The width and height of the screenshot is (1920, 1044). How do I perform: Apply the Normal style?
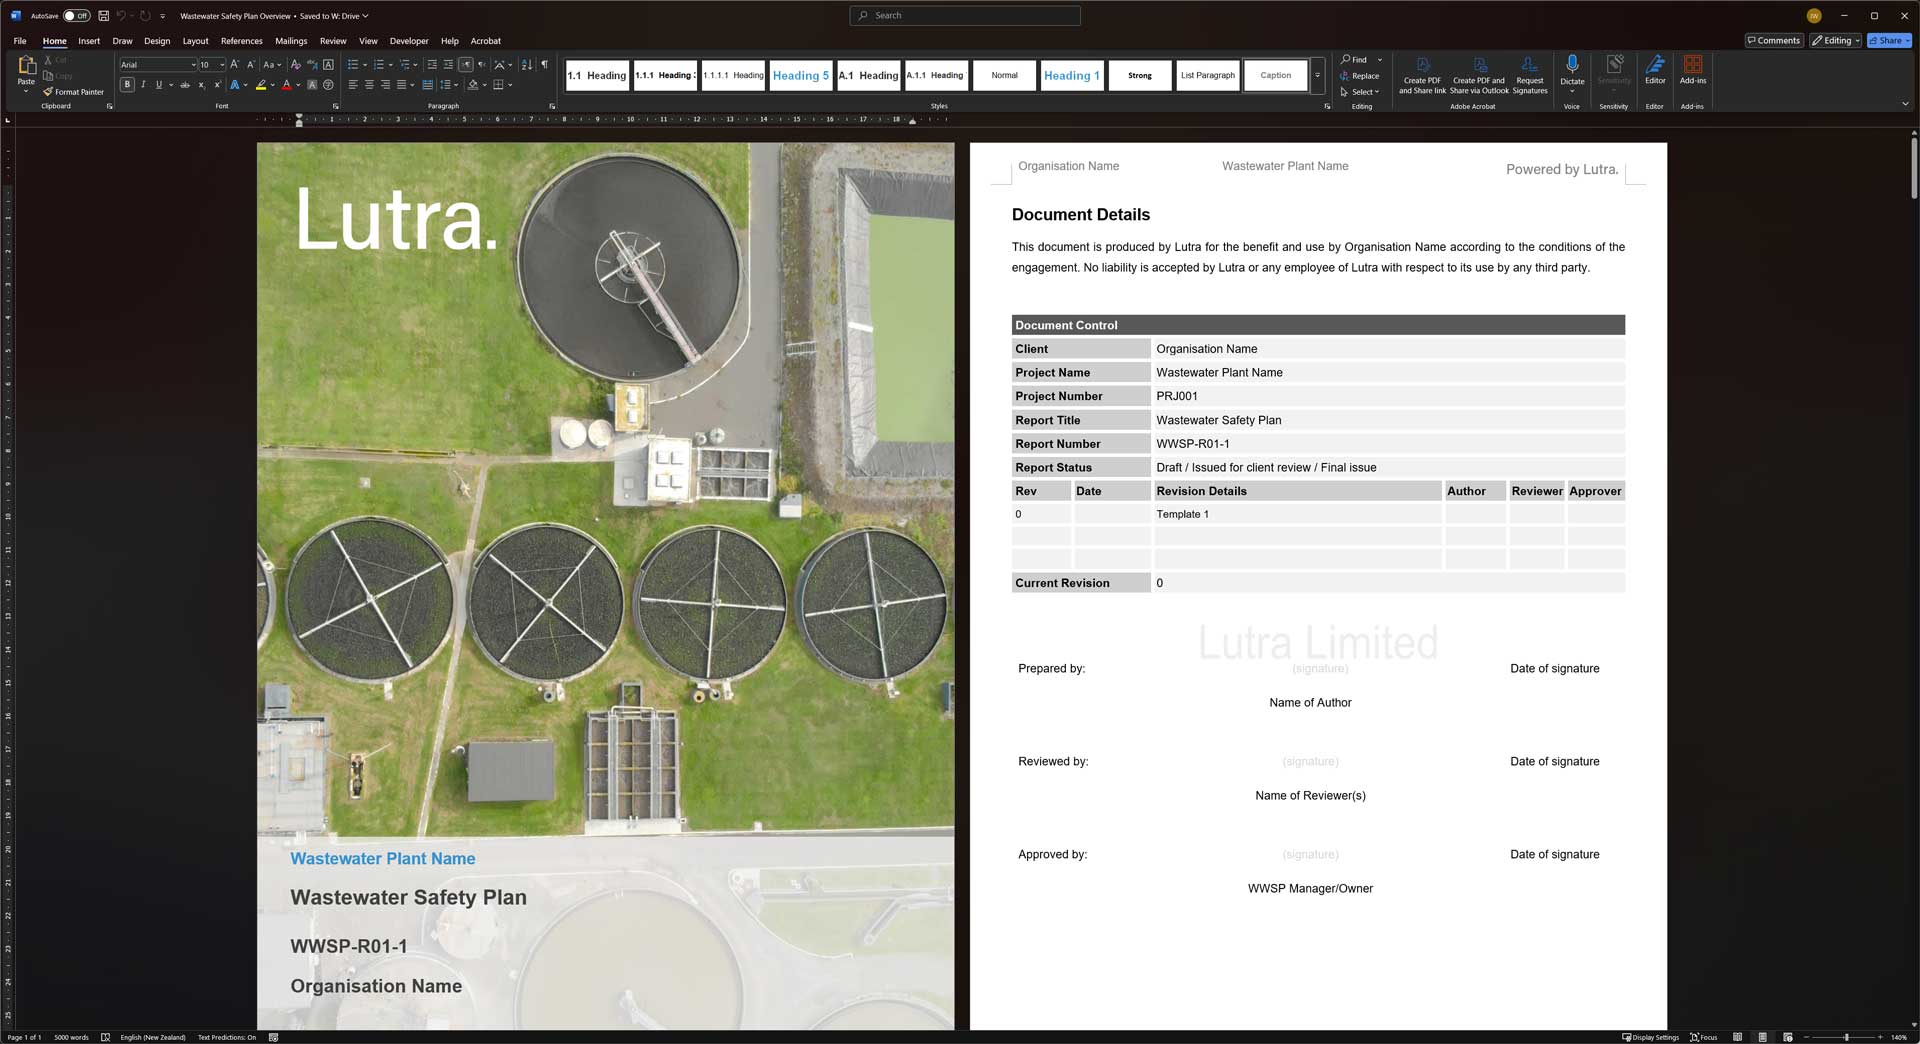pyautogui.click(x=1004, y=75)
